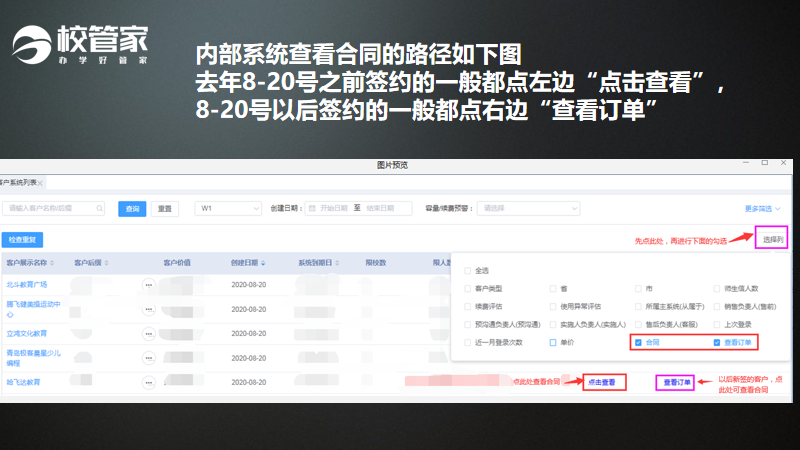Open options menu for 青岛极客晨星少儿编程 row

pyautogui.click(x=148, y=358)
